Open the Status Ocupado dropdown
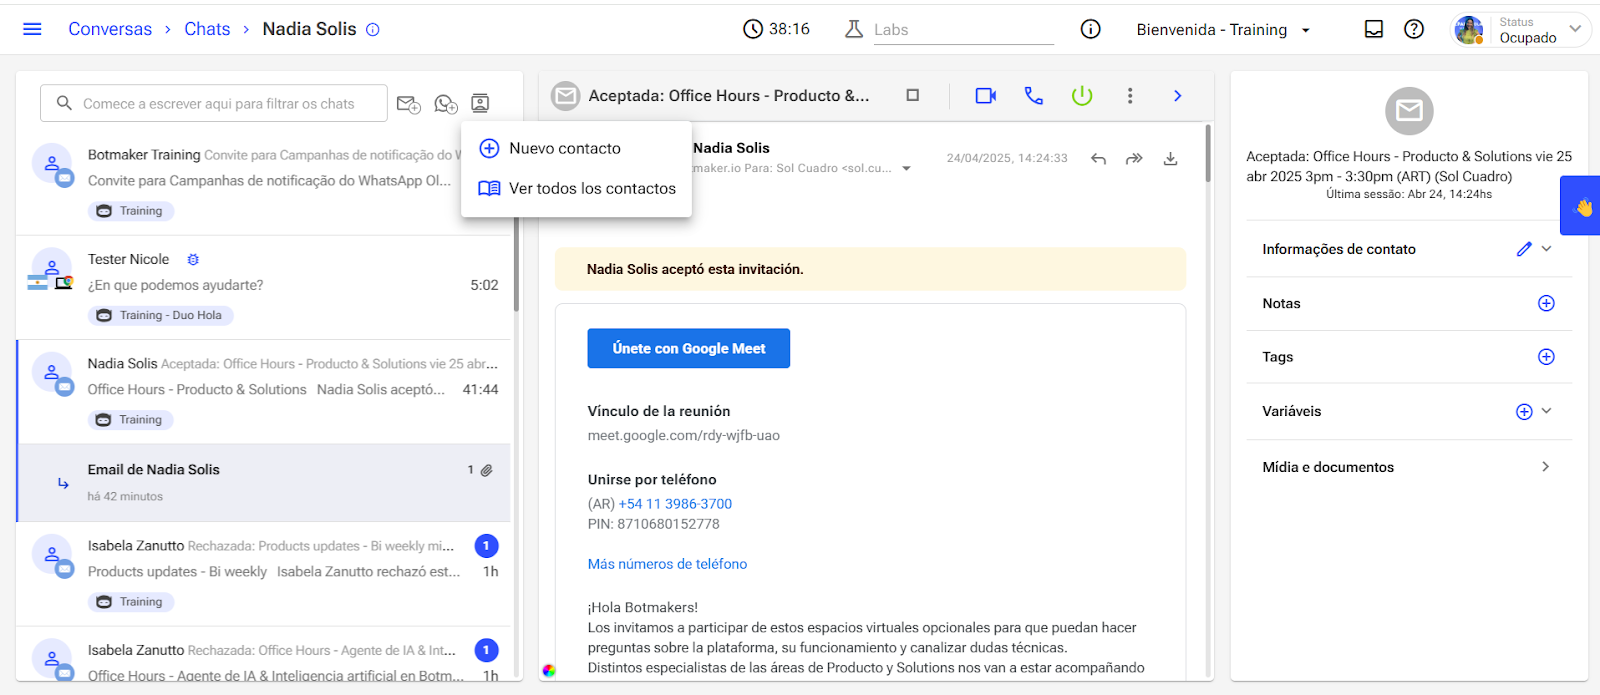Screen dimensions: 1600x695 (1539, 30)
